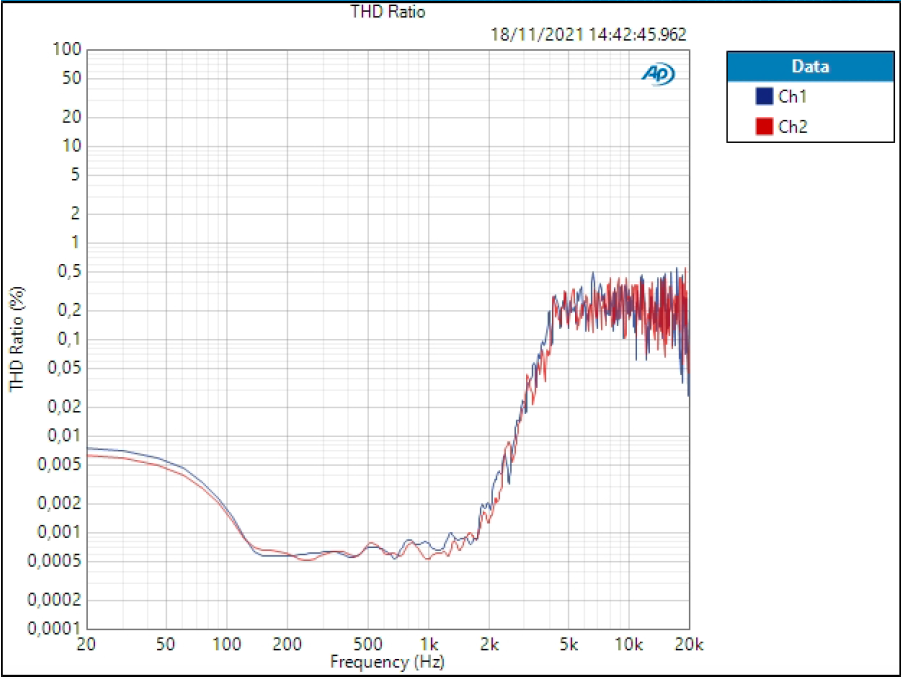Click the 0,5 tick label on Y axis

point(70,271)
